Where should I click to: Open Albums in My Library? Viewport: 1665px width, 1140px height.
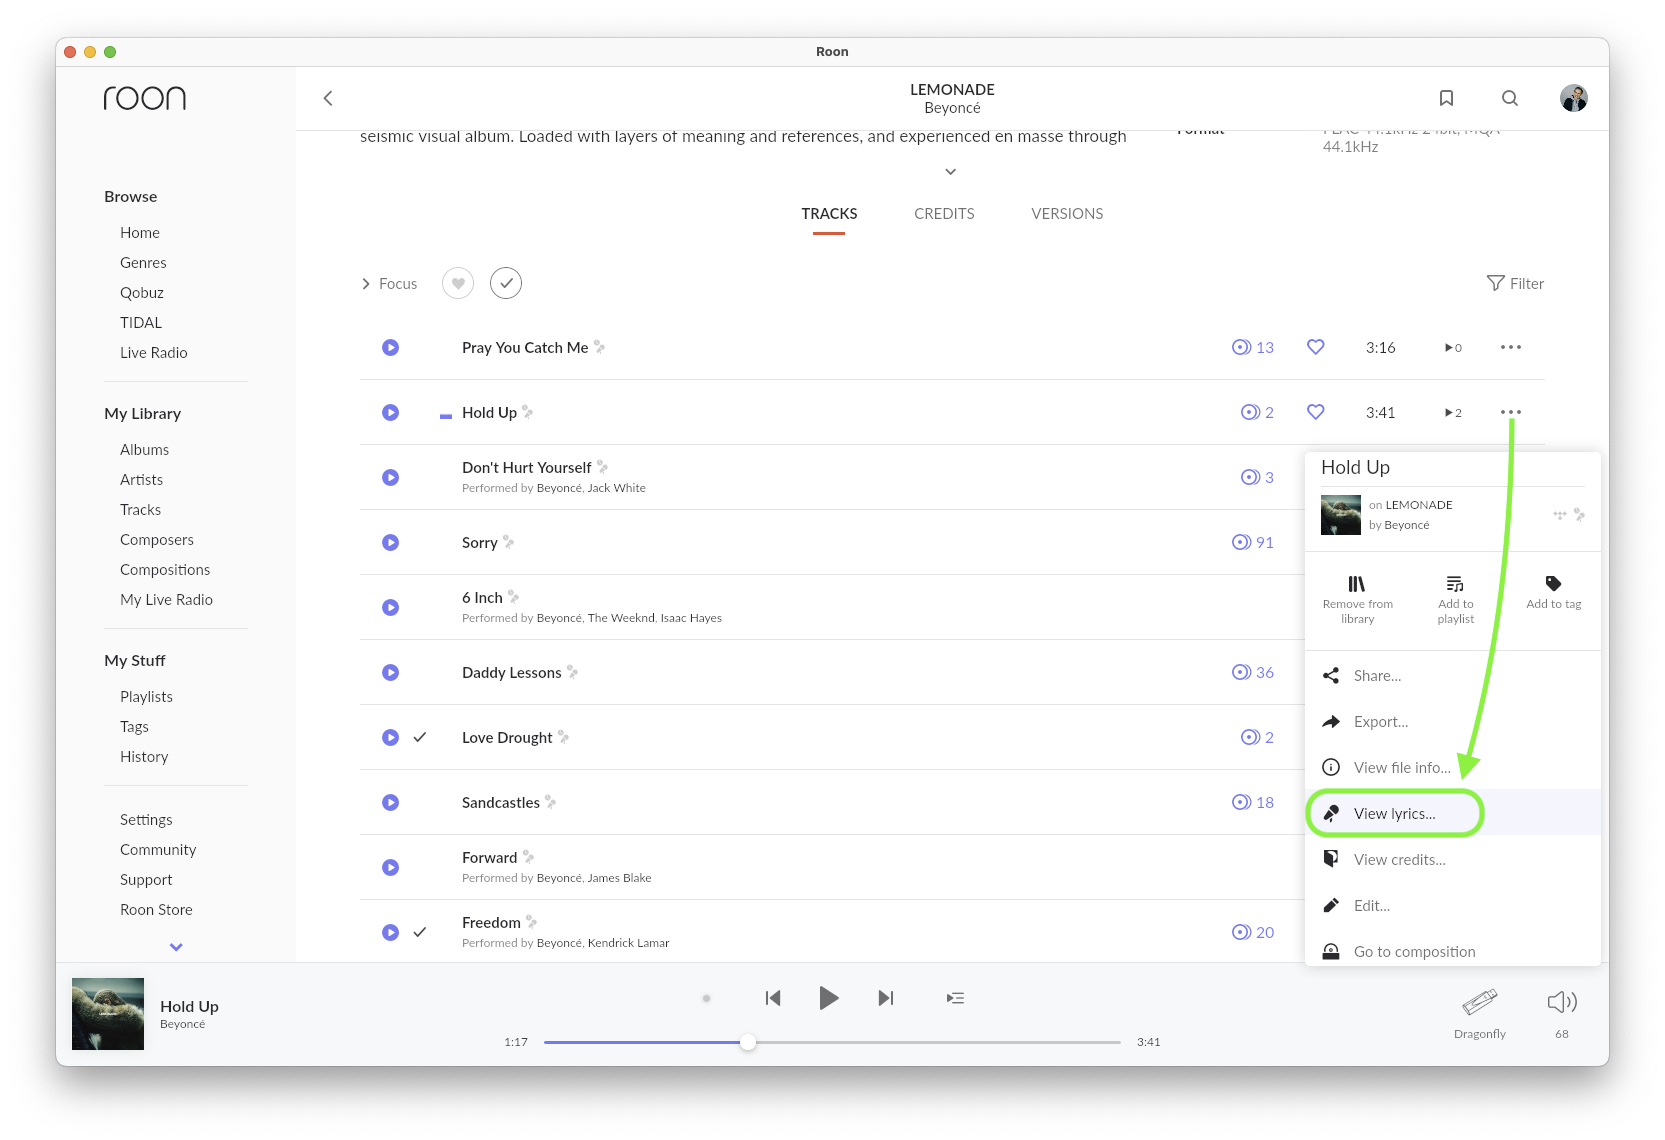pyautogui.click(x=145, y=450)
